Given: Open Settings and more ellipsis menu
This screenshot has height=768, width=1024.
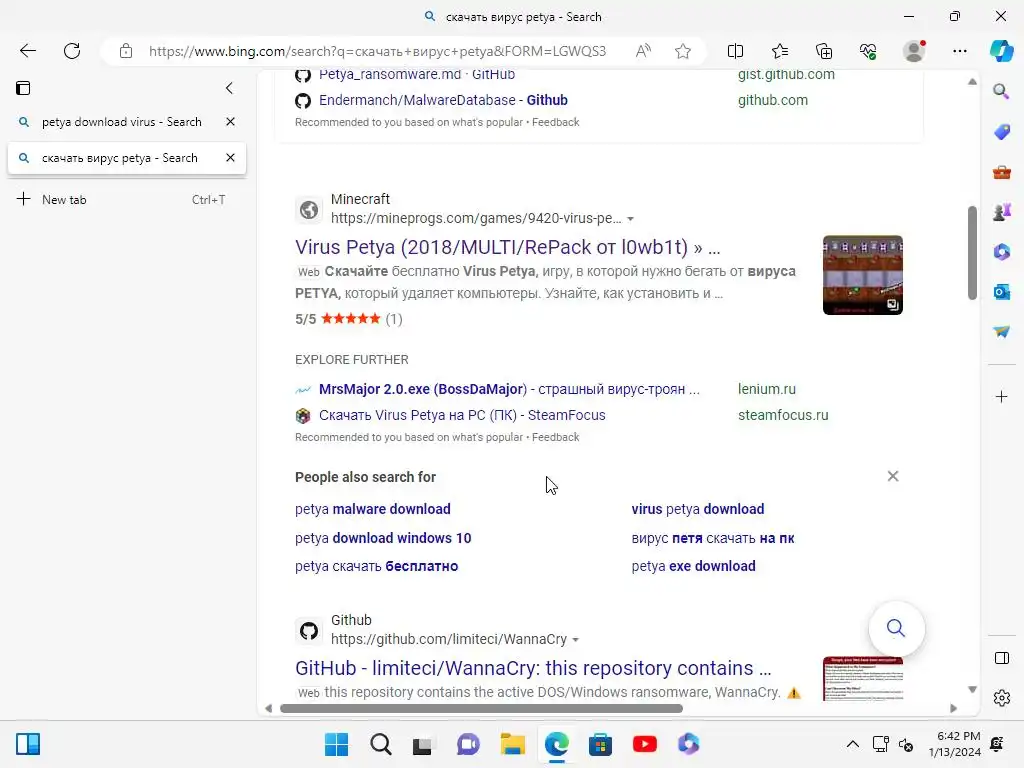Looking at the screenshot, I should (959, 51).
